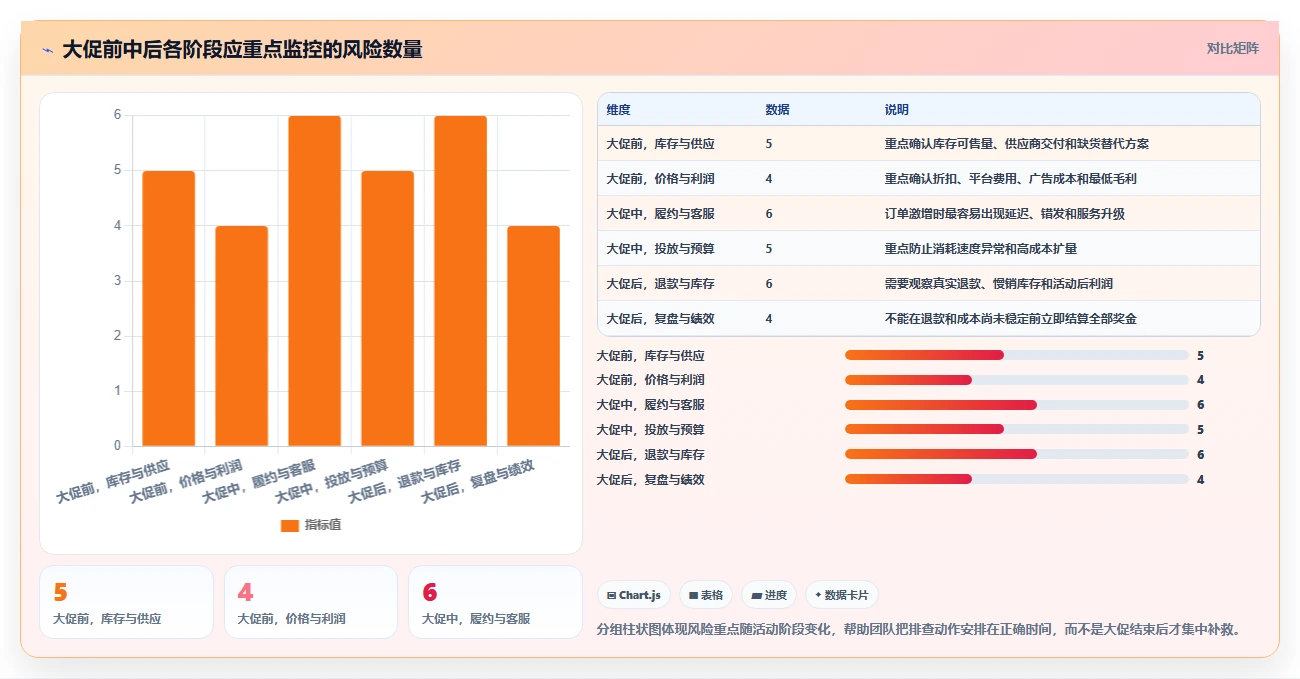This screenshot has height=679, width=1300.
Task: Click description 重点确认折扣、平台费用、广告成本和最低毛利
Action: coord(1010,178)
